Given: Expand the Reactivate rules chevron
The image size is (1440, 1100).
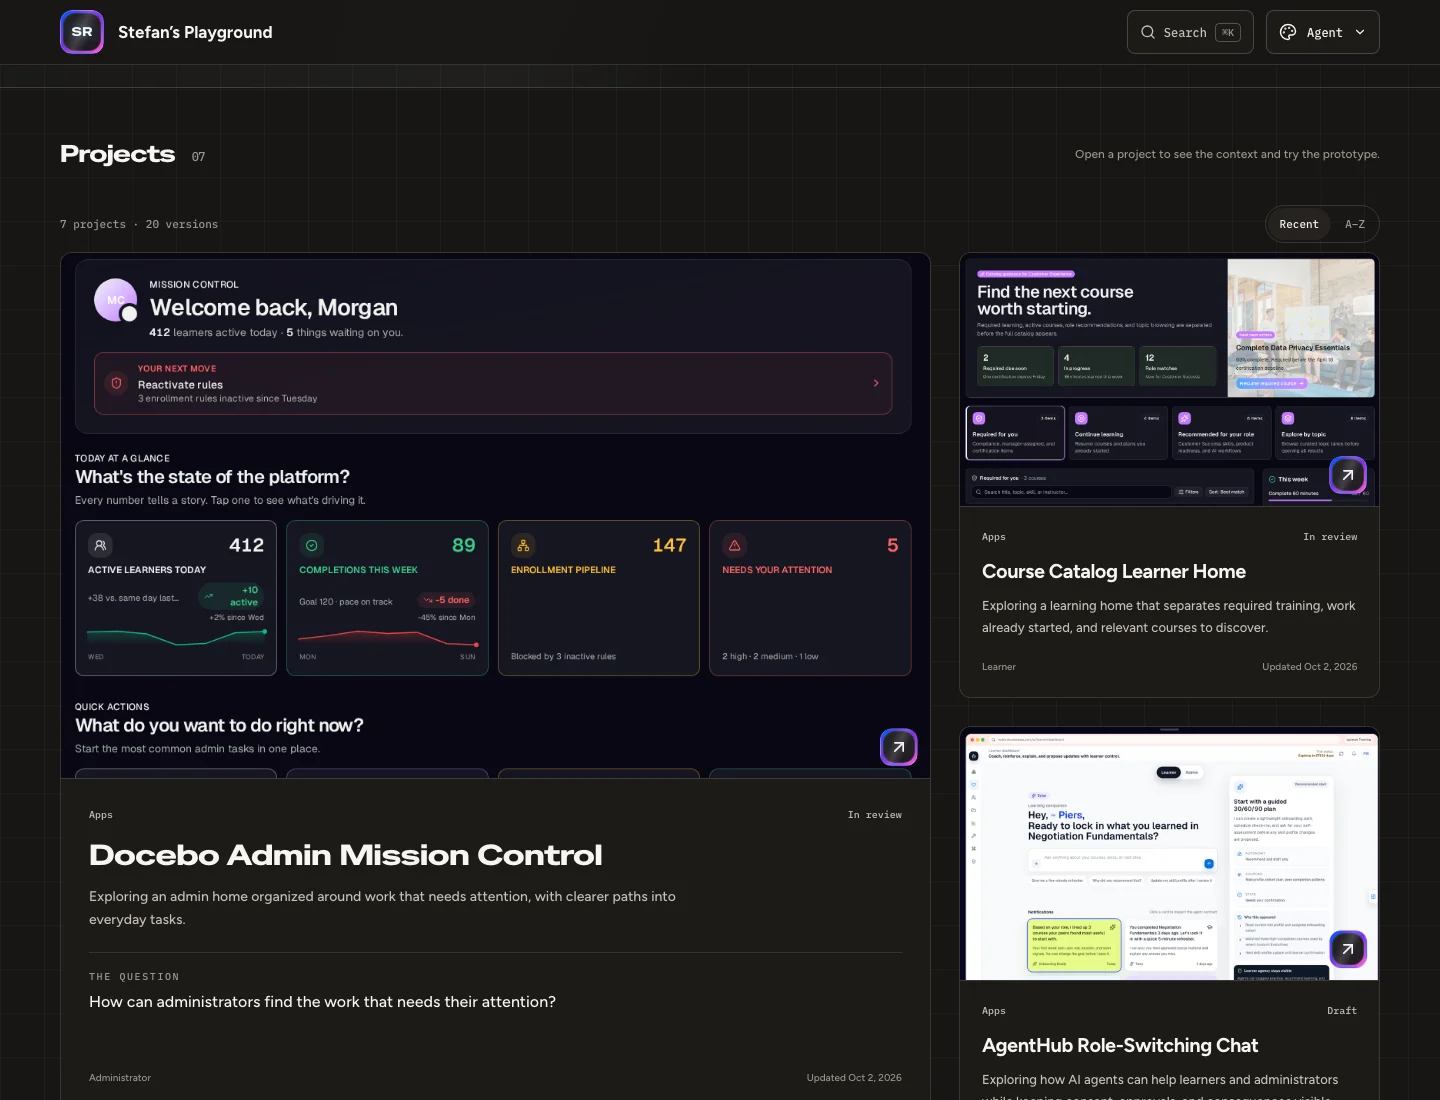Looking at the screenshot, I should pos(876,383).
